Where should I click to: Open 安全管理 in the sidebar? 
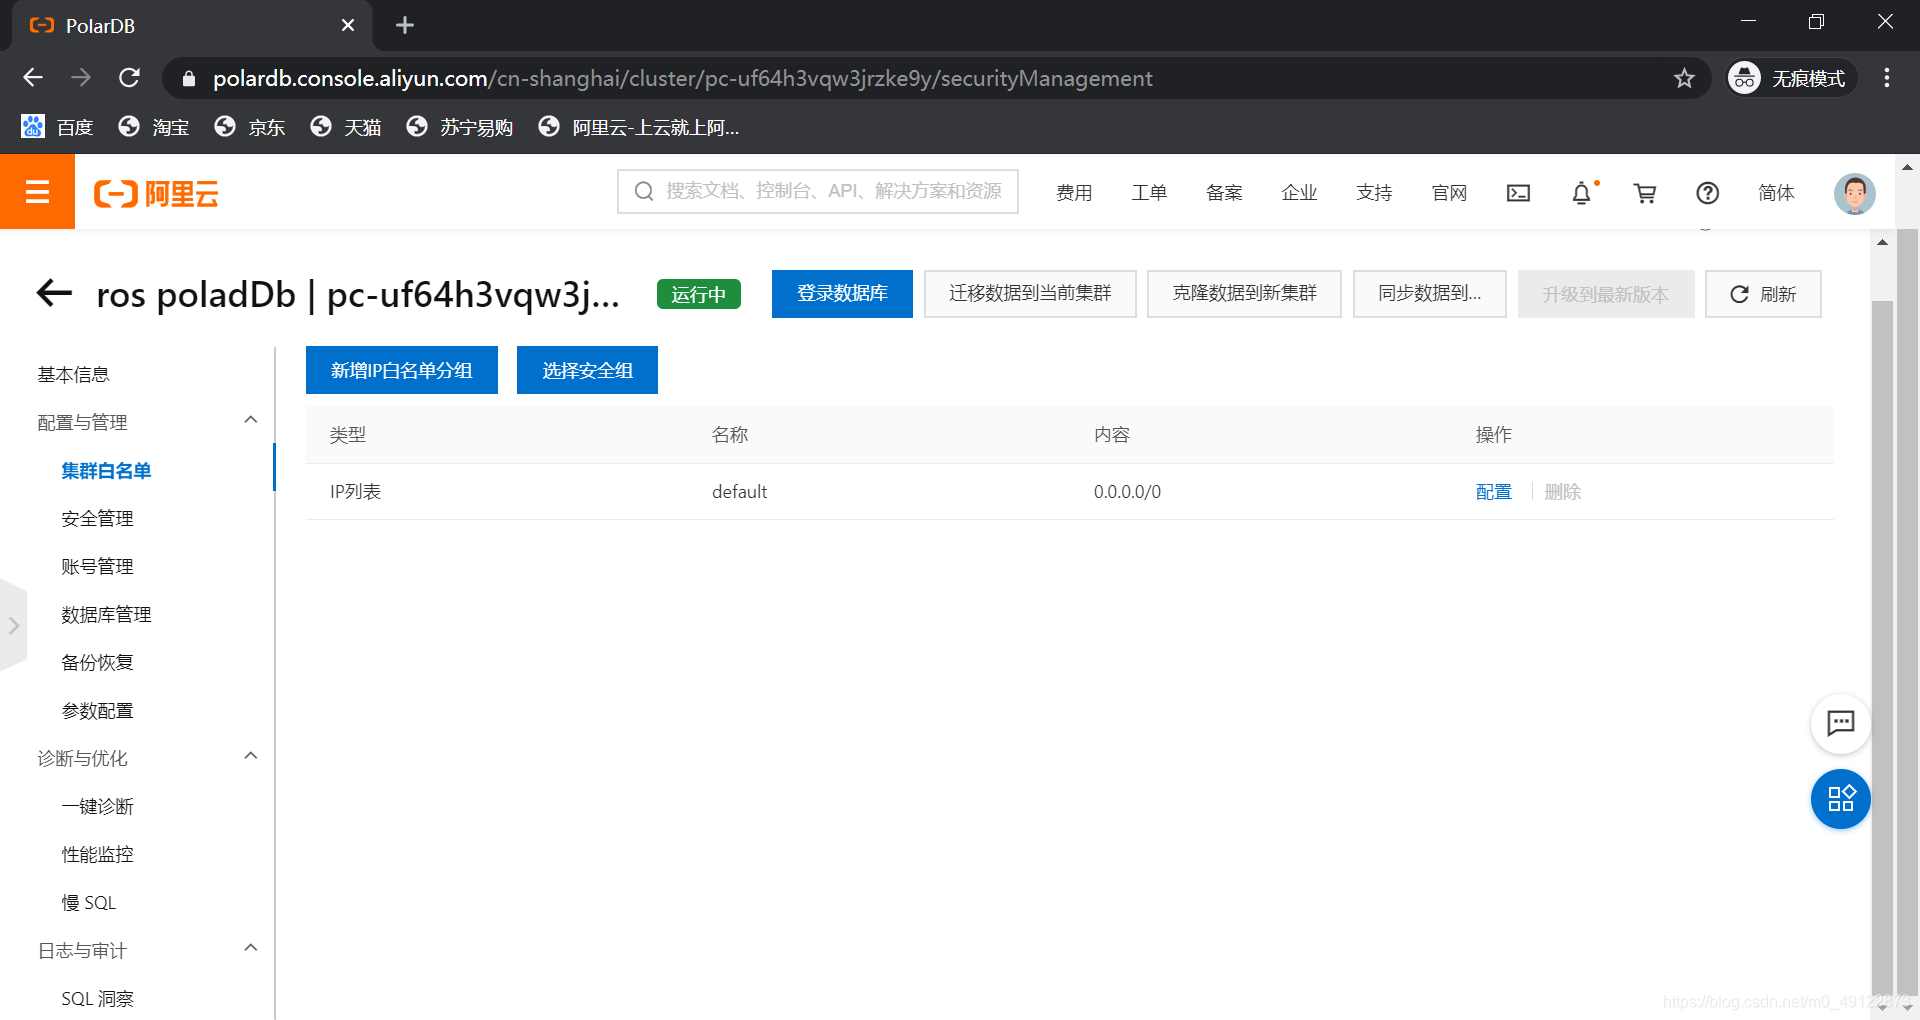97,518
